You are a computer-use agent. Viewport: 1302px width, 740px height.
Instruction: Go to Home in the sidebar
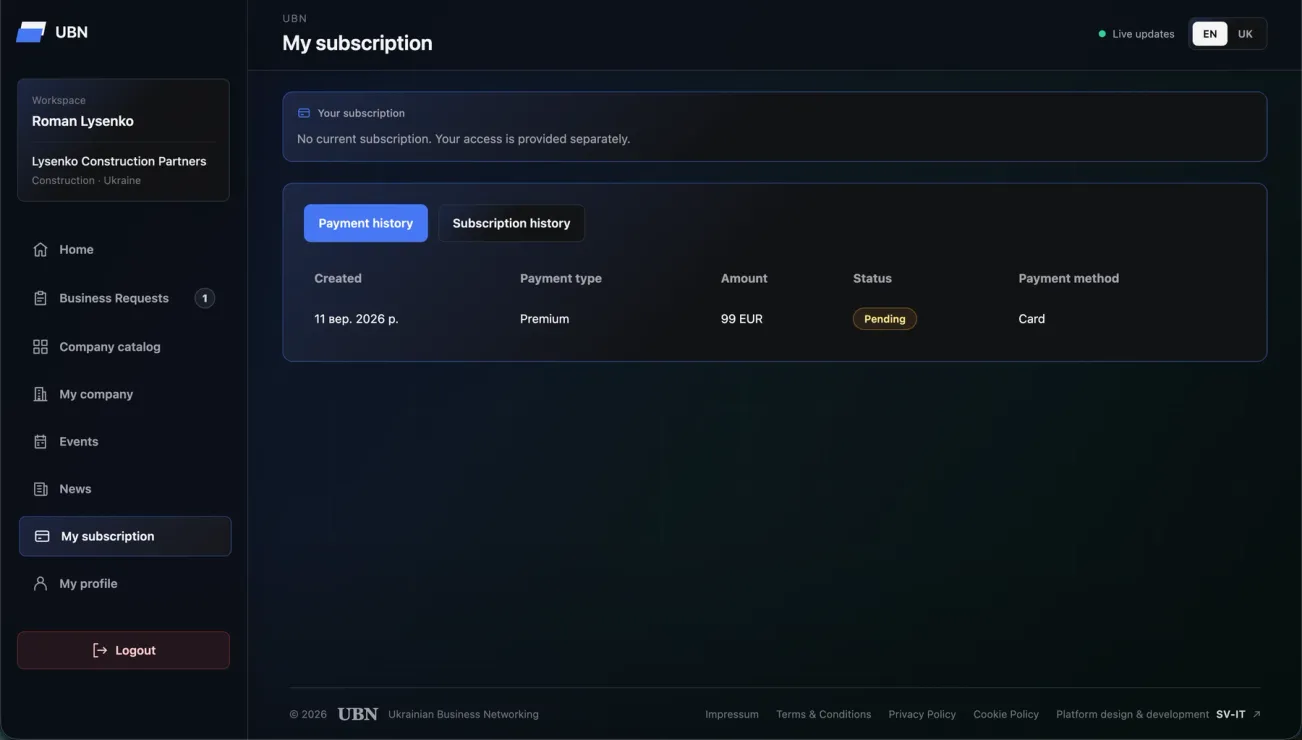click(x=125, y=250)
